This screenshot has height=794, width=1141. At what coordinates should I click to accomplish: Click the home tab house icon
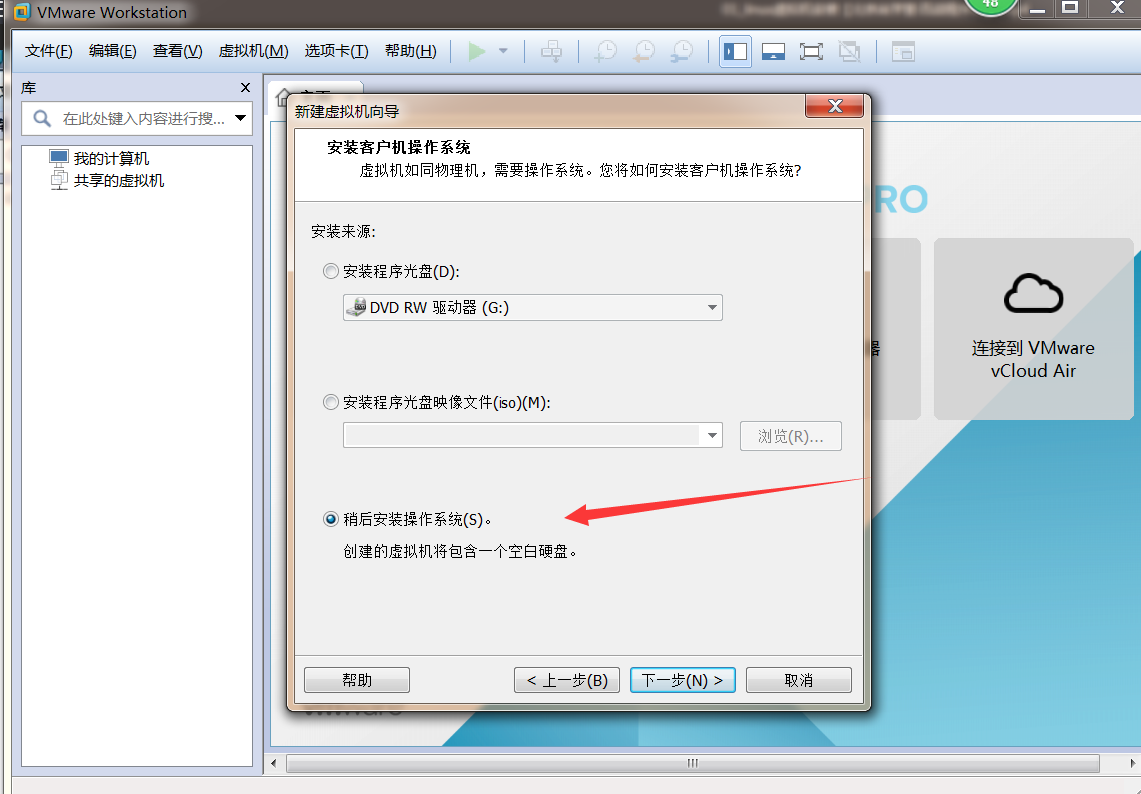point(282,98)
